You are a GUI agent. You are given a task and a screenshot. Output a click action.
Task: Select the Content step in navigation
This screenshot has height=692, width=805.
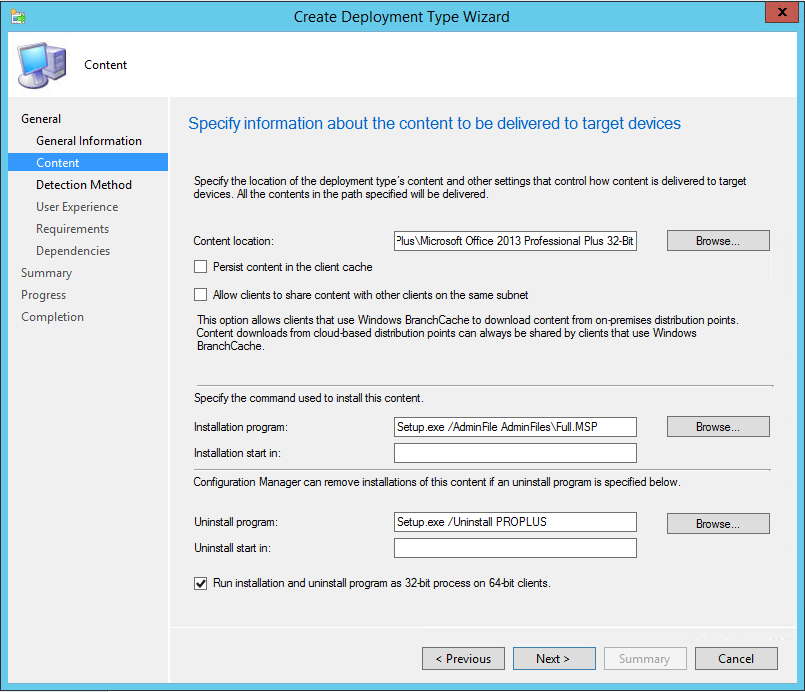58,163
